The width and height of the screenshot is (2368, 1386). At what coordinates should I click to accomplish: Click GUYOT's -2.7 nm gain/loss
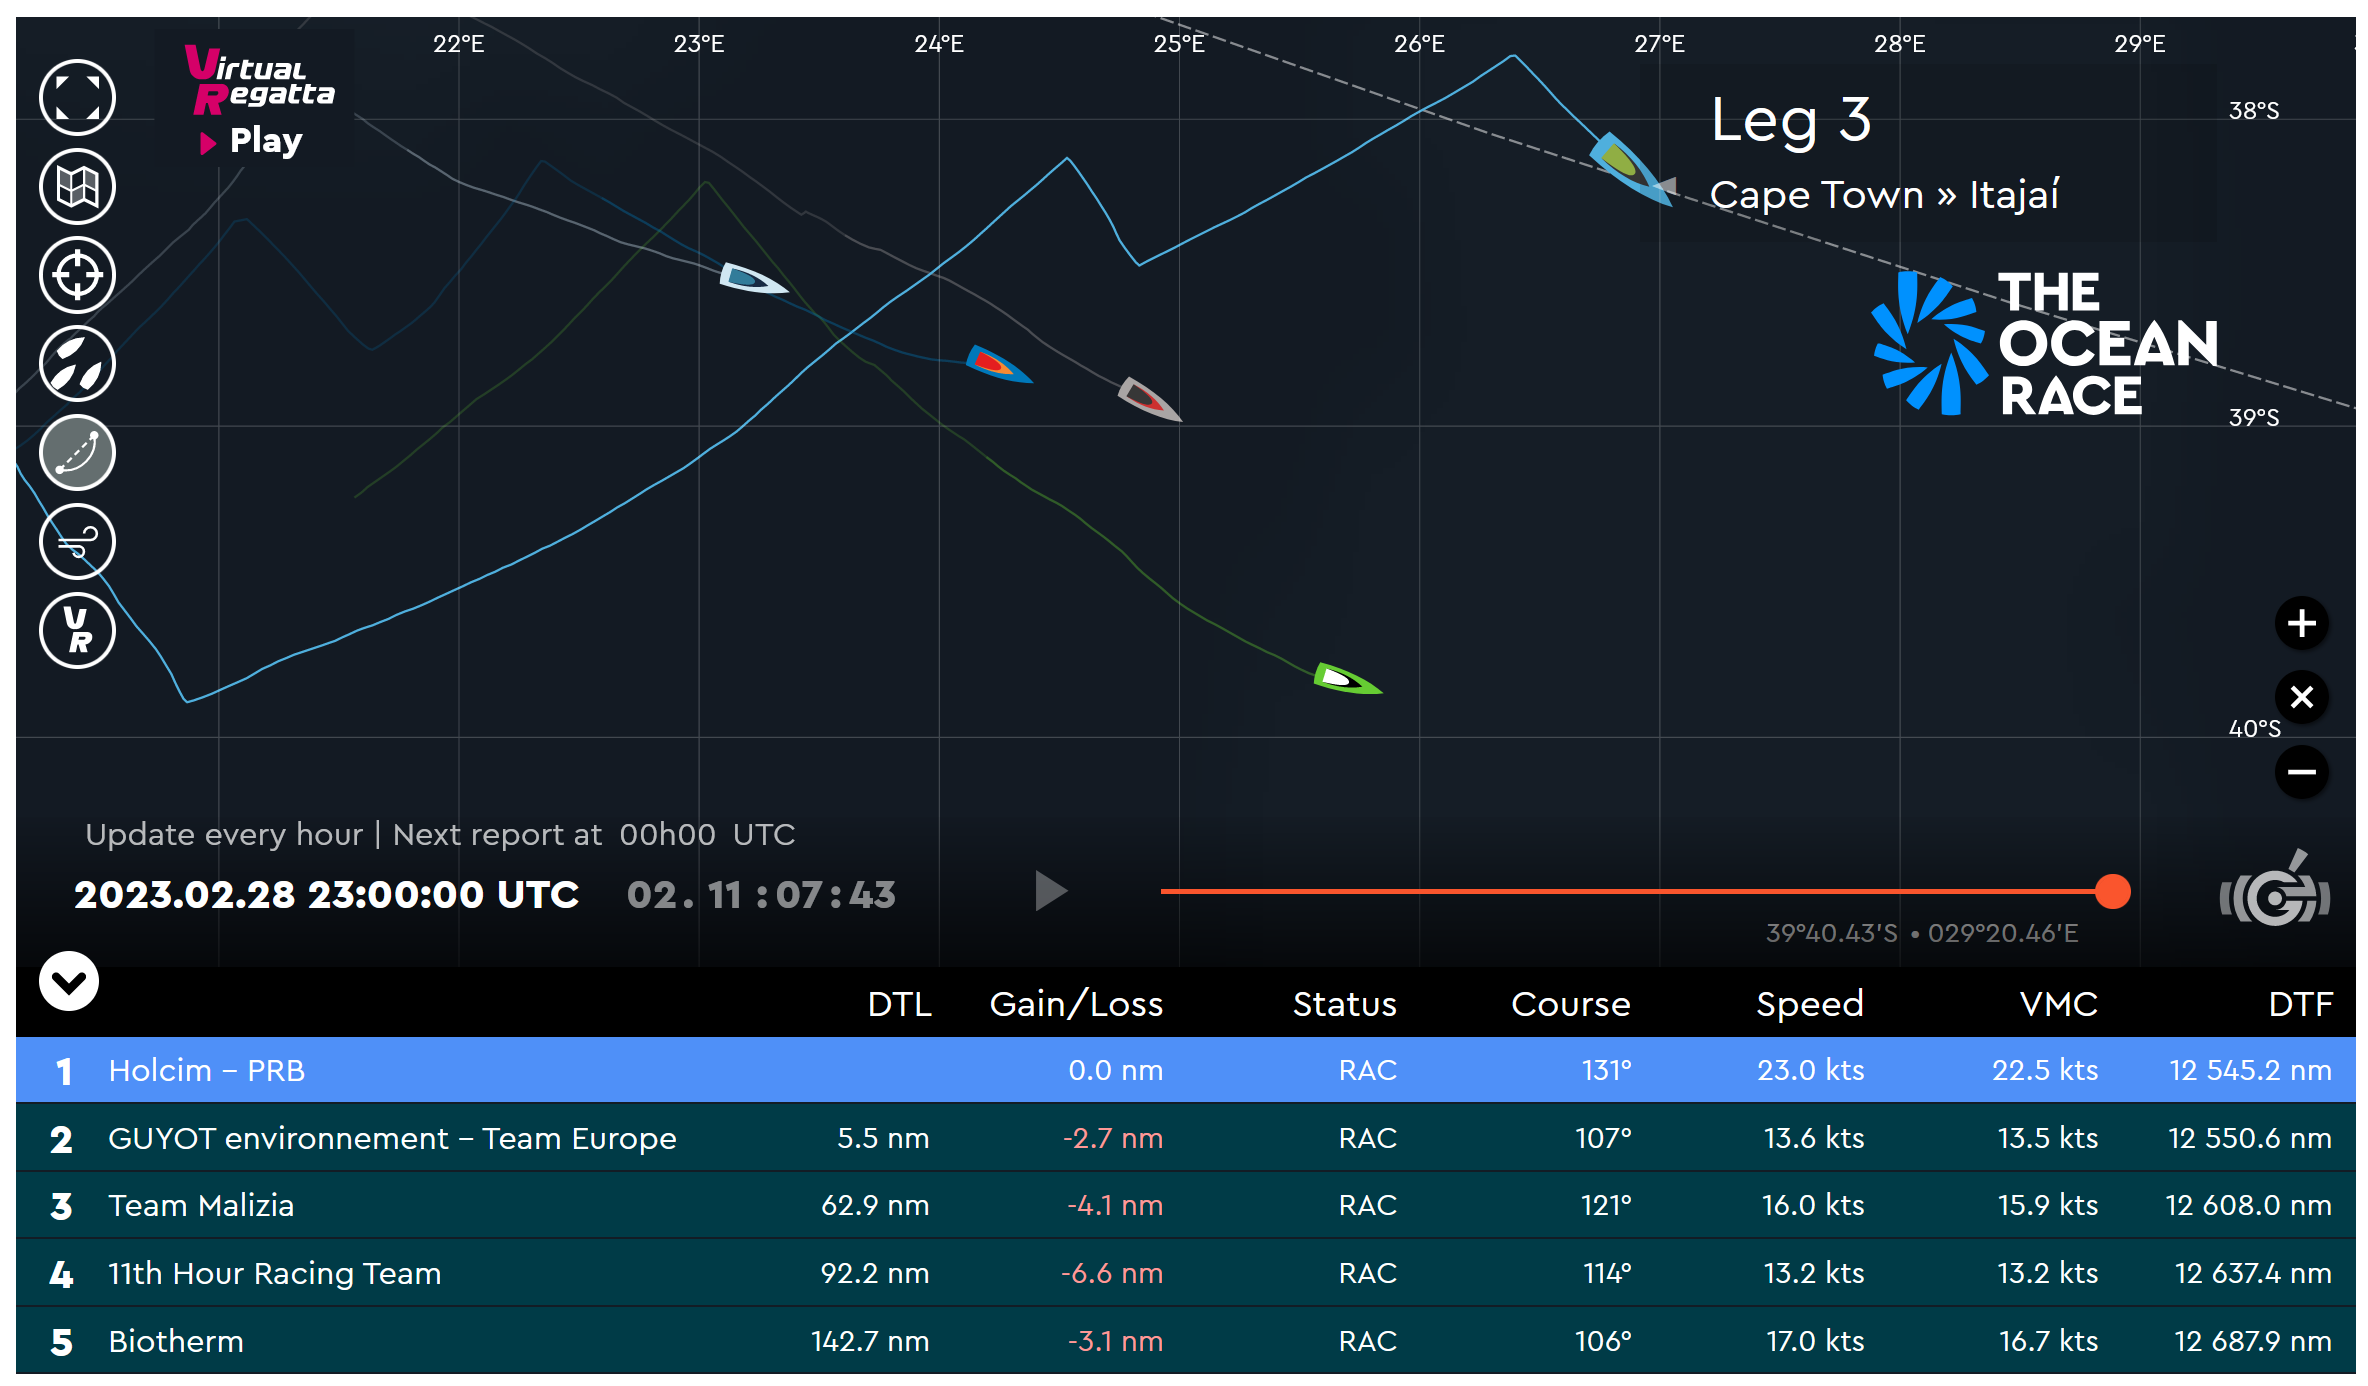click(x=1112, y=1138)
